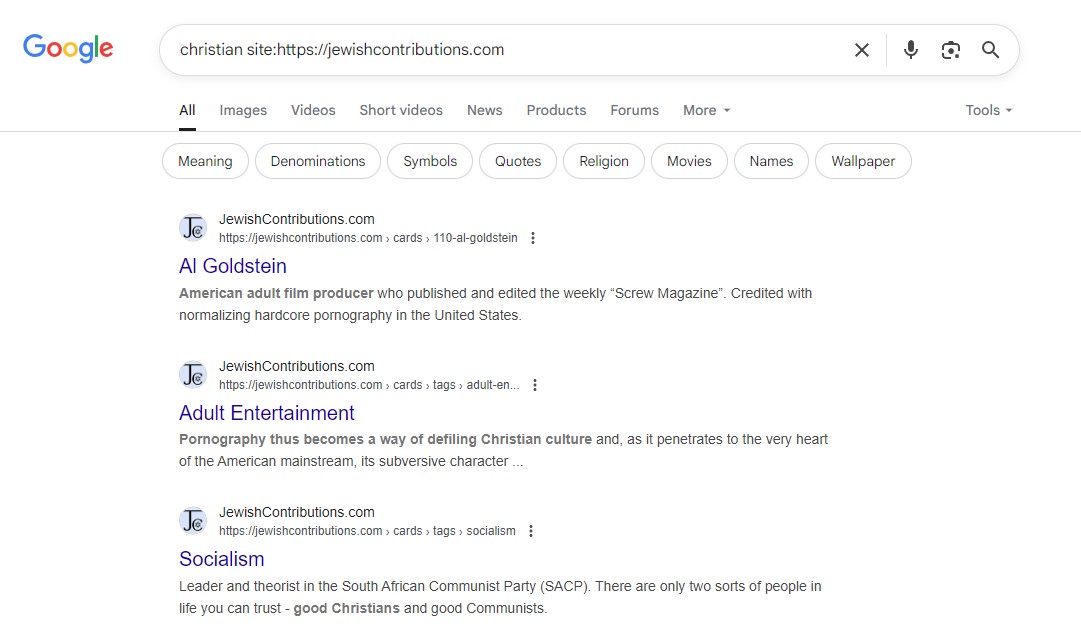Expand the More dropdown
The image size is (1081, 643).
coord(707,110)
